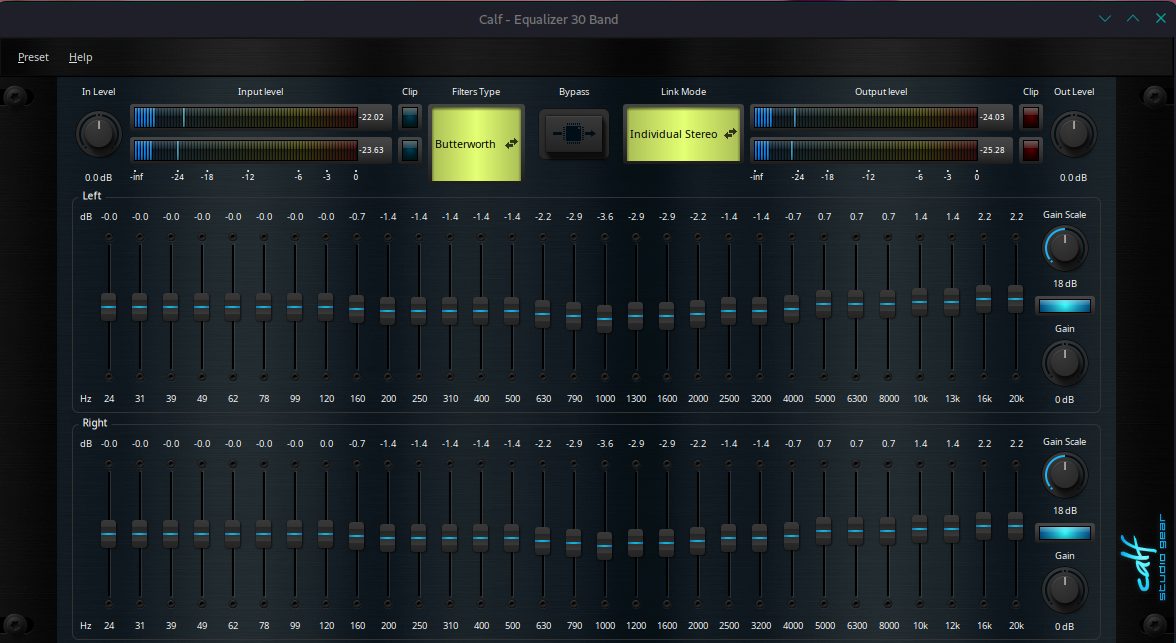Click the upper input Clip indicator
1176x643 pixels.
[x=410, y=117]
